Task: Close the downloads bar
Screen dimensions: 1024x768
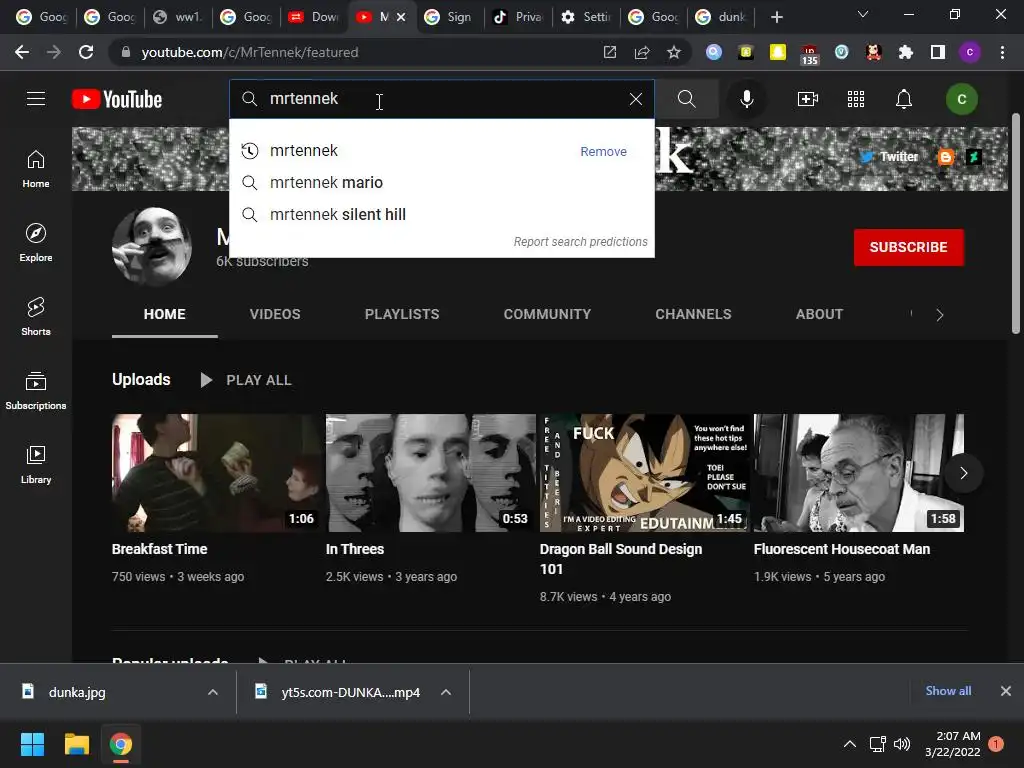Action: (x=1006, y=691)
